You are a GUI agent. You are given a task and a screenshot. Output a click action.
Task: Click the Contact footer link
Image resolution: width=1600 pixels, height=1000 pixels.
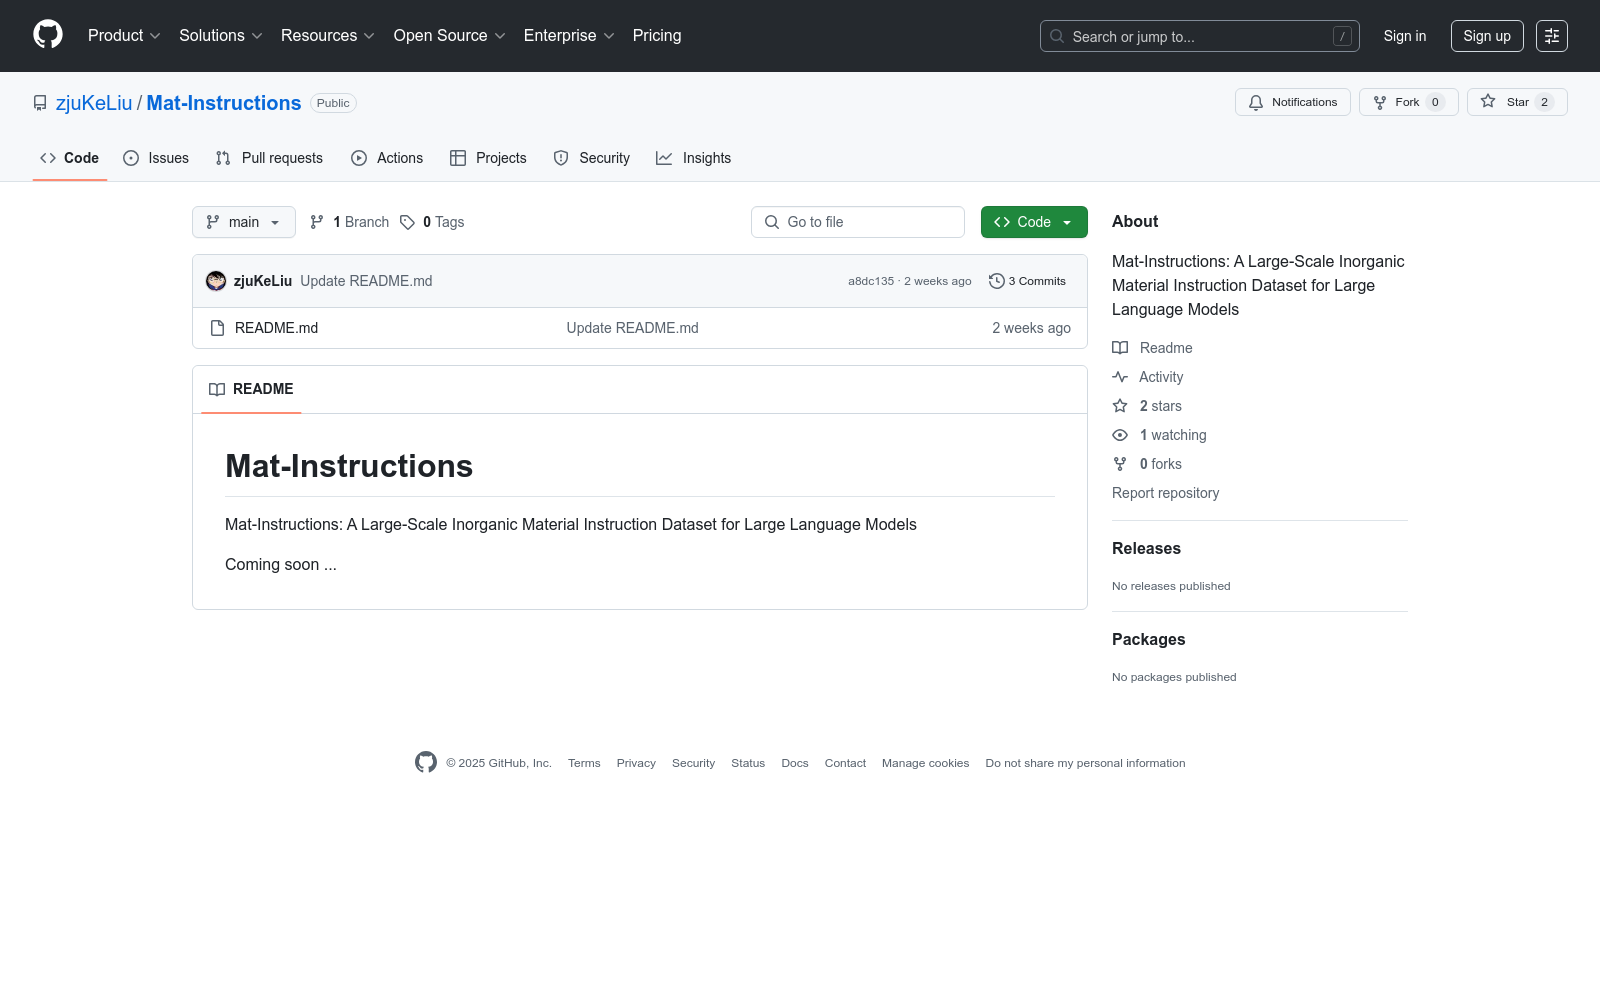[845, 763]
